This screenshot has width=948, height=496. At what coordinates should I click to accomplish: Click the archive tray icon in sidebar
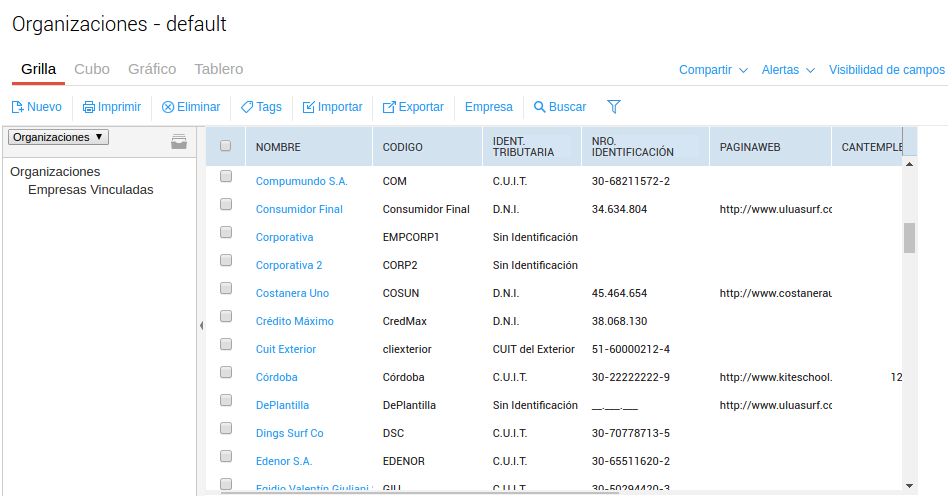[179, 141]
